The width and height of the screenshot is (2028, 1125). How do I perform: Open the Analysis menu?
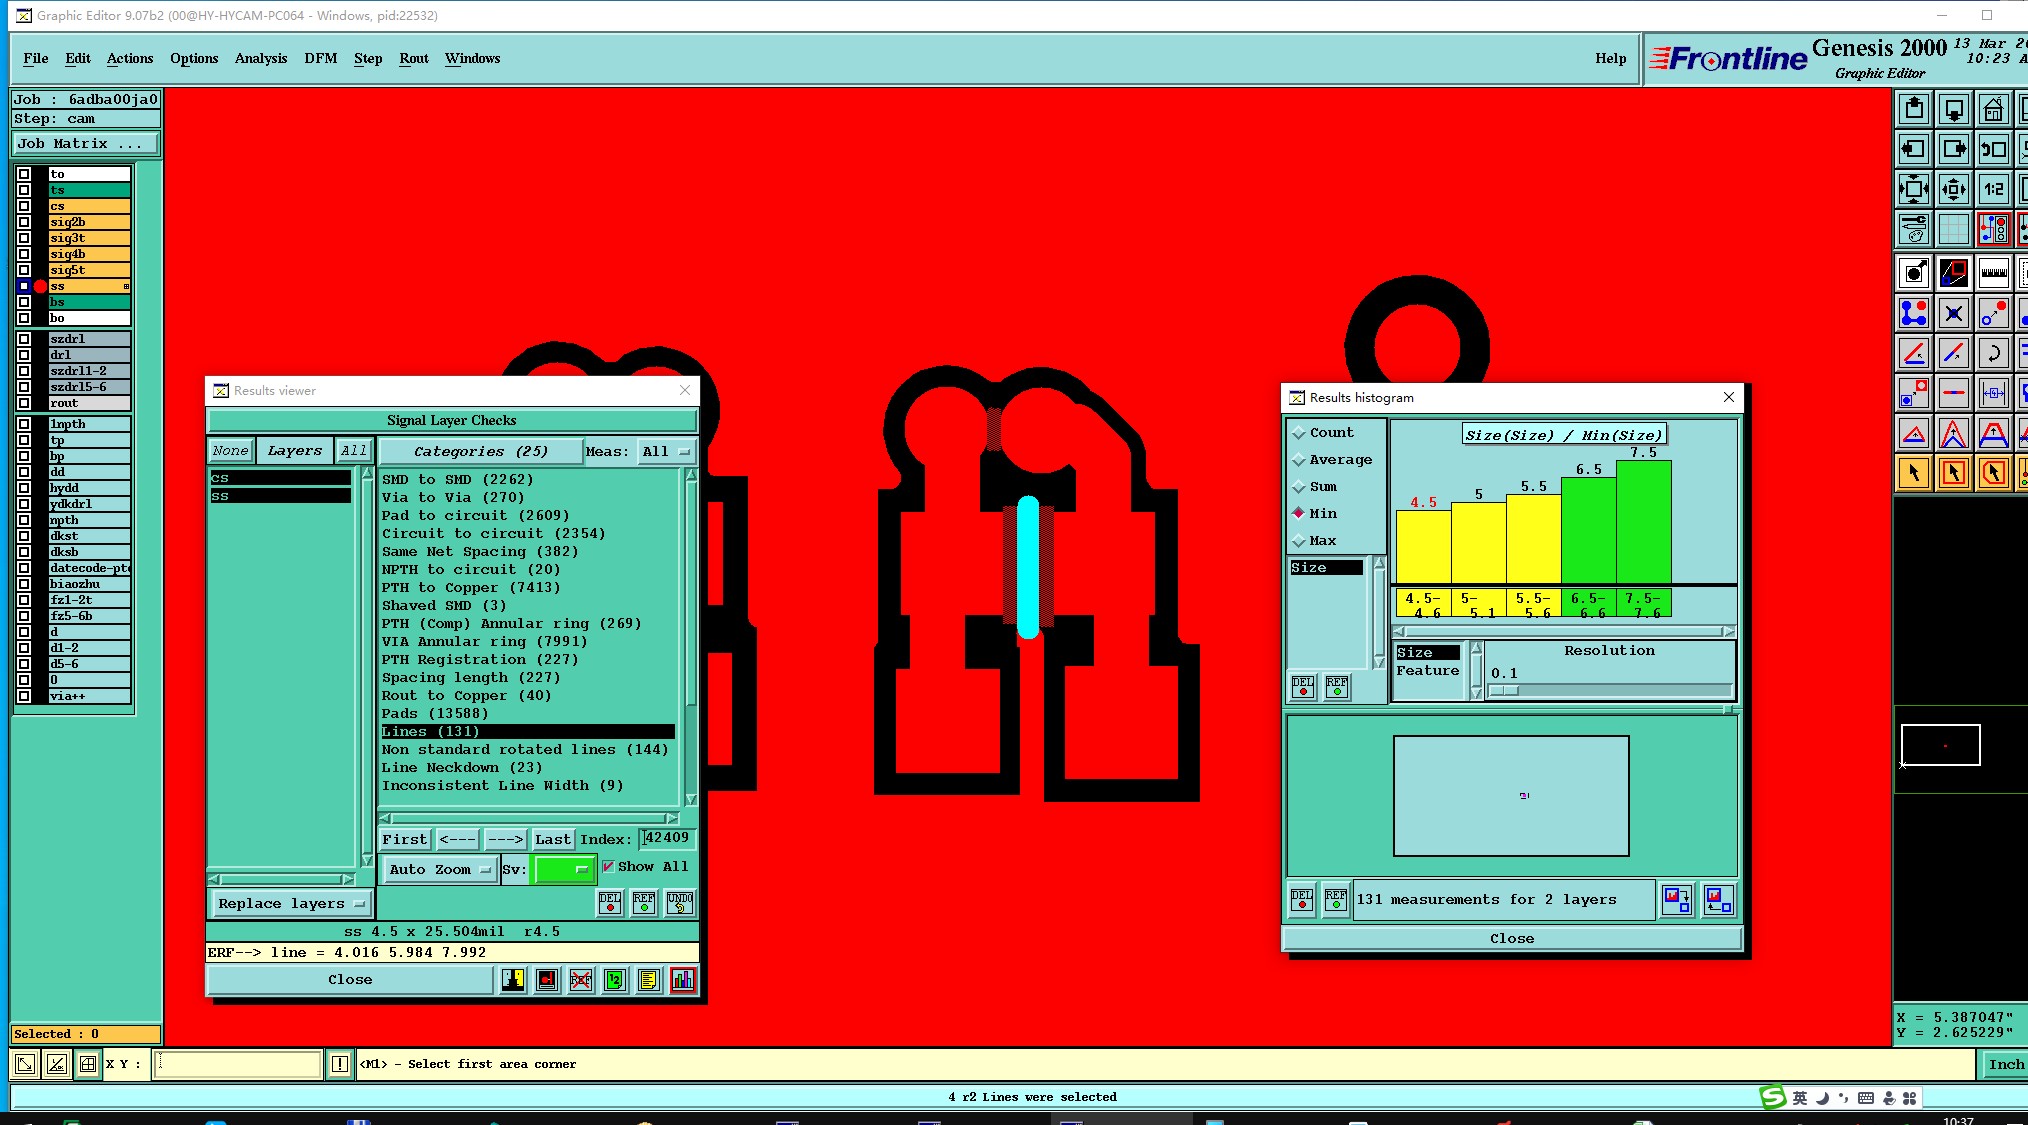pos(260,59)
